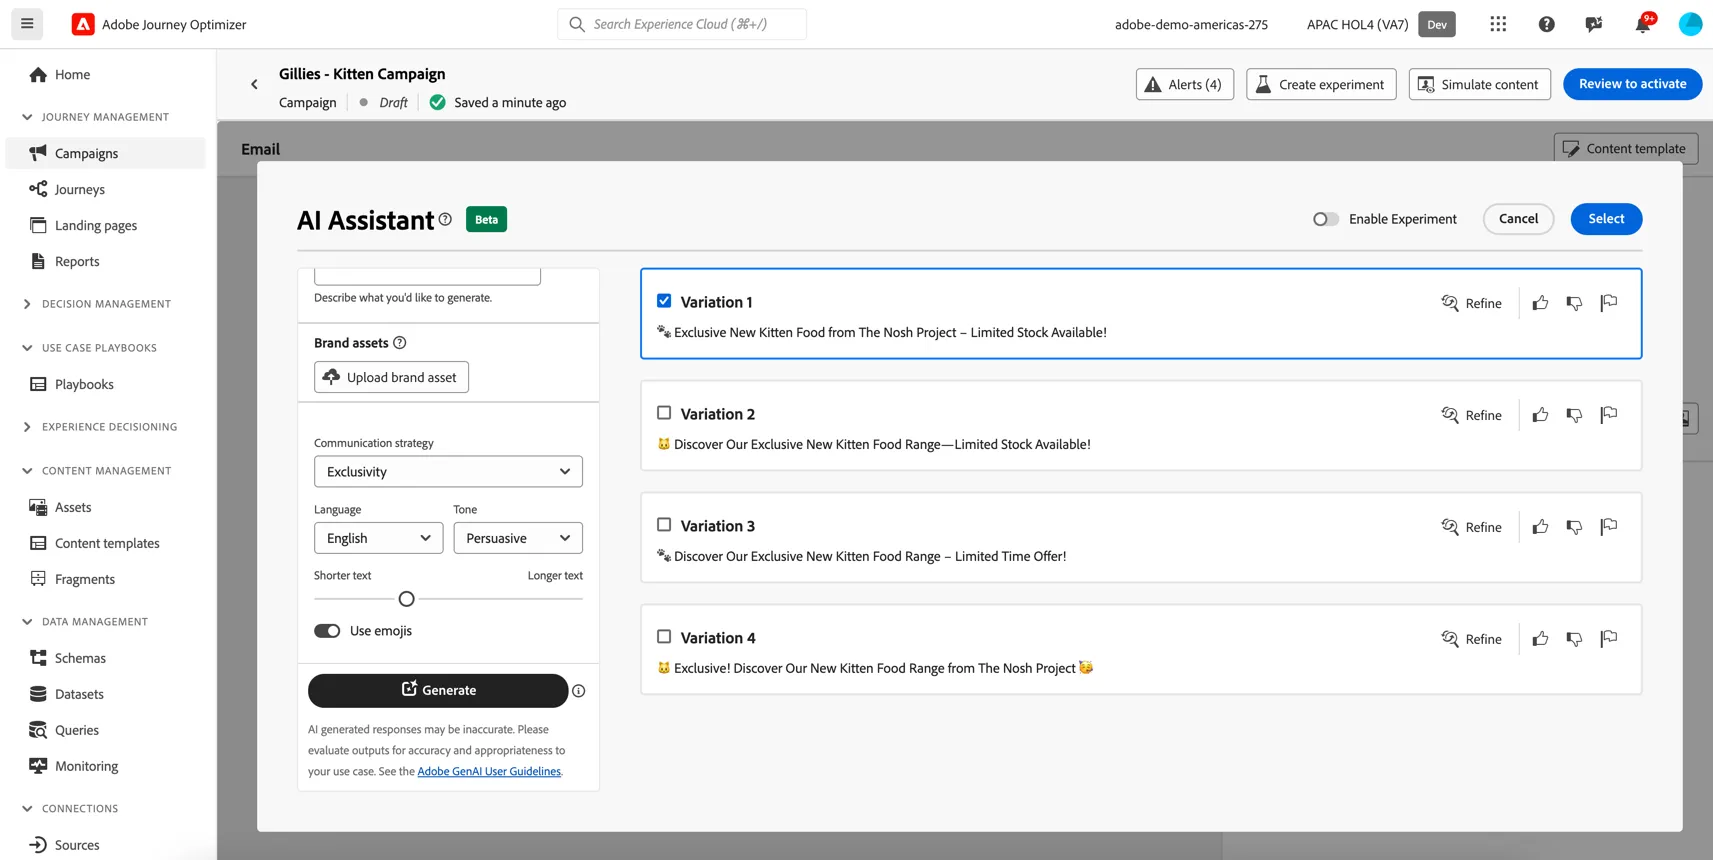Uncheck the Variation 1 checkbox
This screenshot has width=1713, height=860.
(664, 301)
